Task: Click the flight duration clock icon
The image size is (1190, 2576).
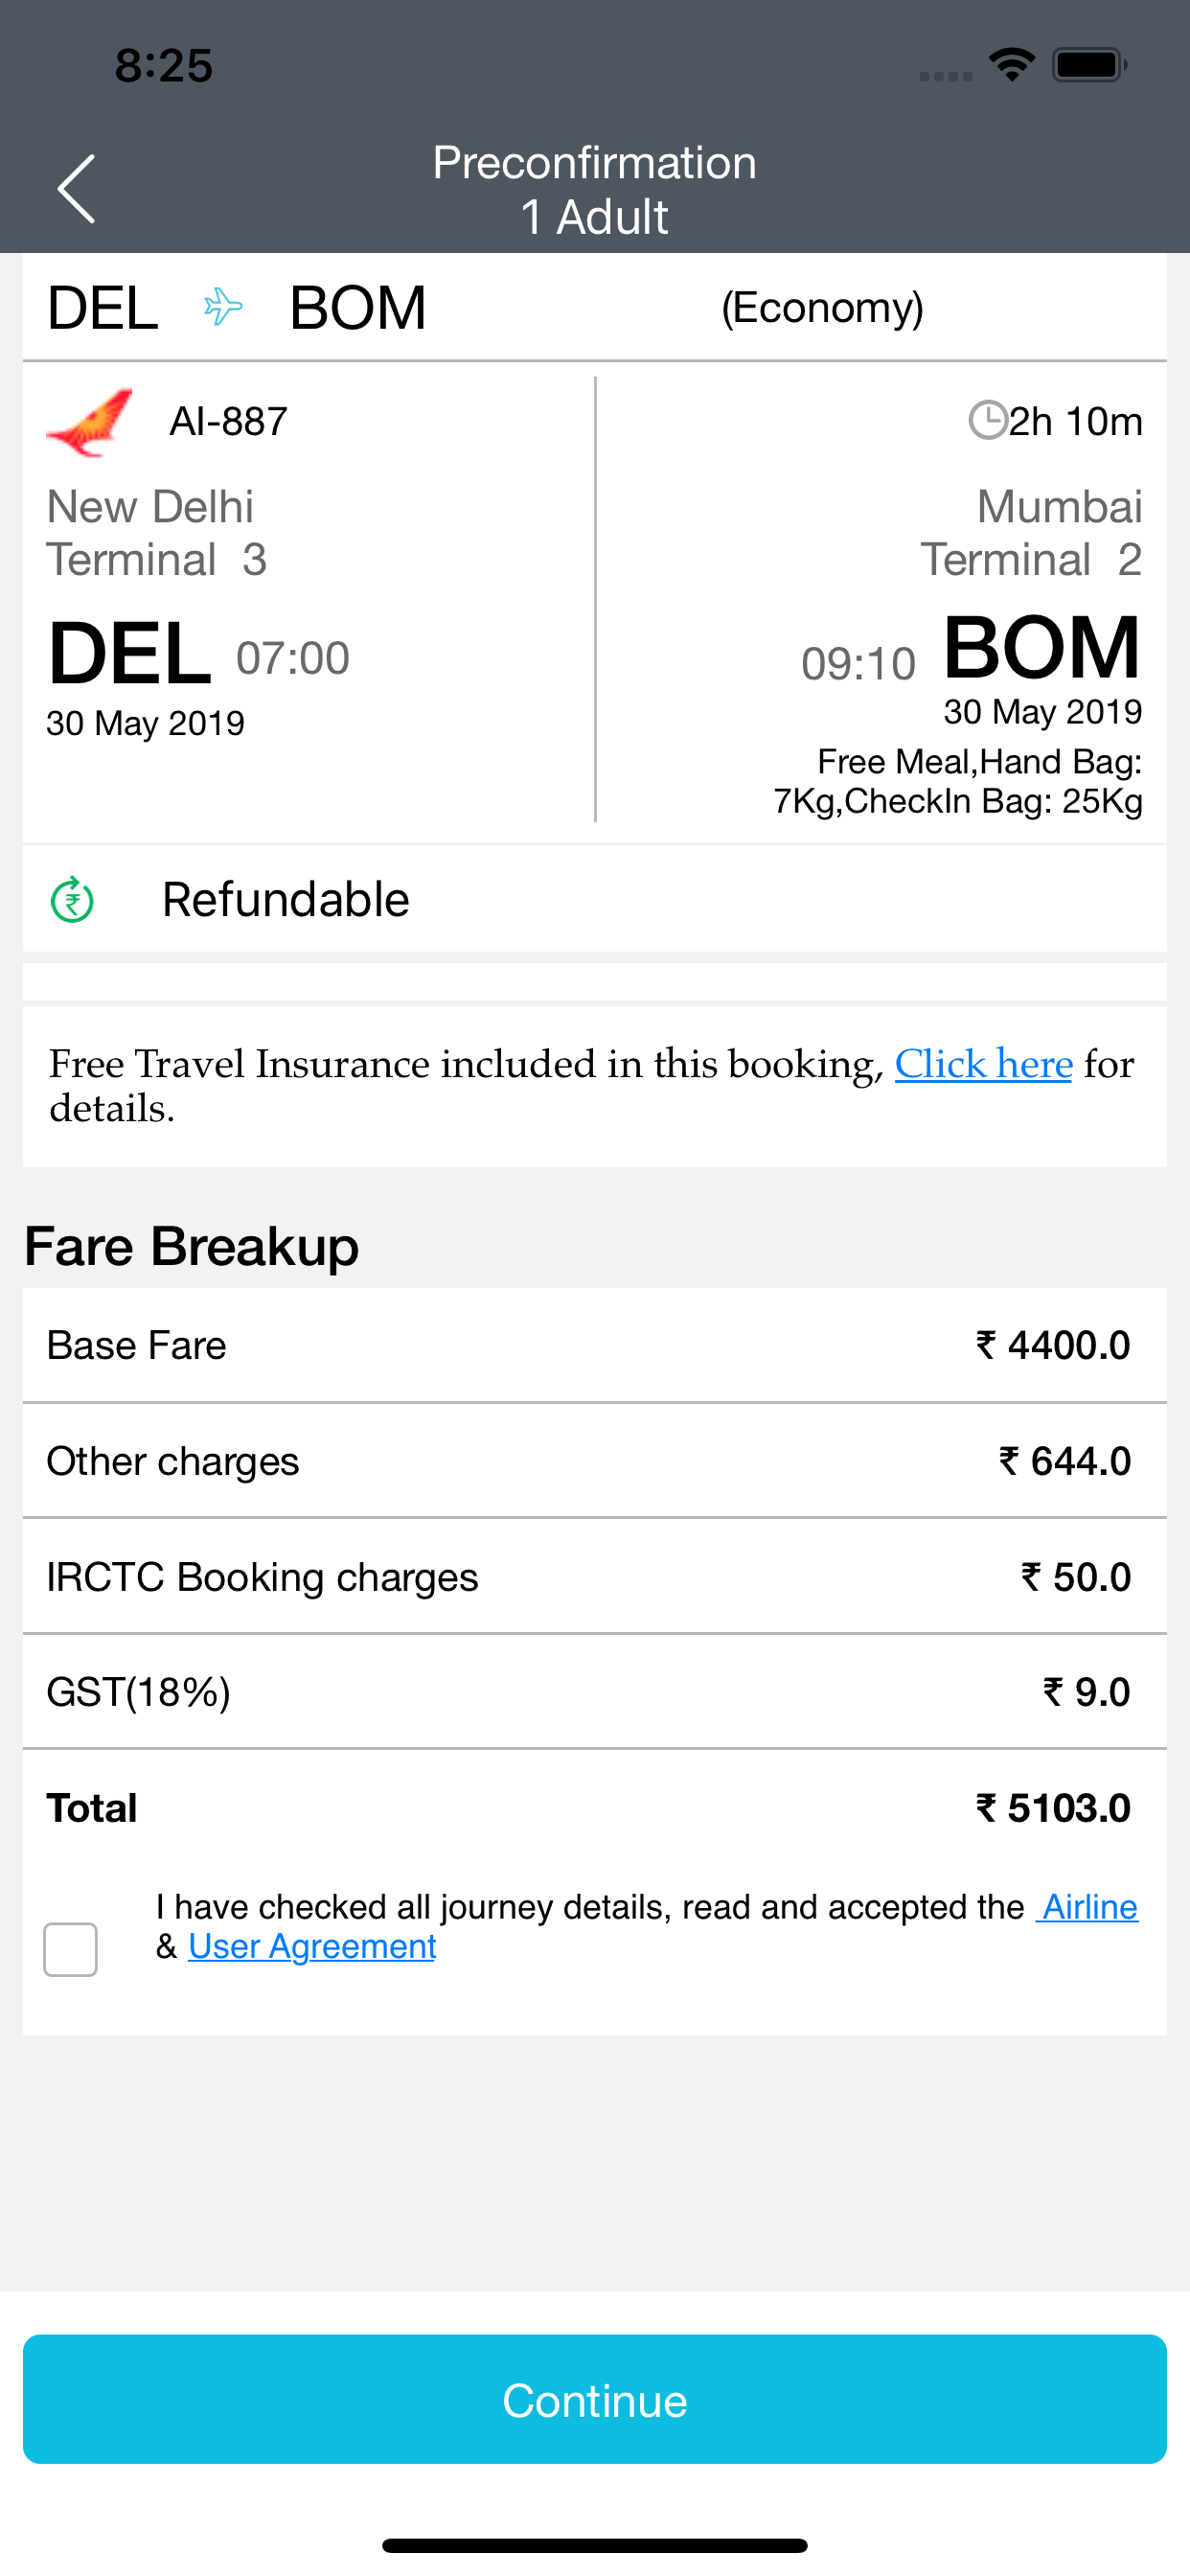Action: (987, 420)
